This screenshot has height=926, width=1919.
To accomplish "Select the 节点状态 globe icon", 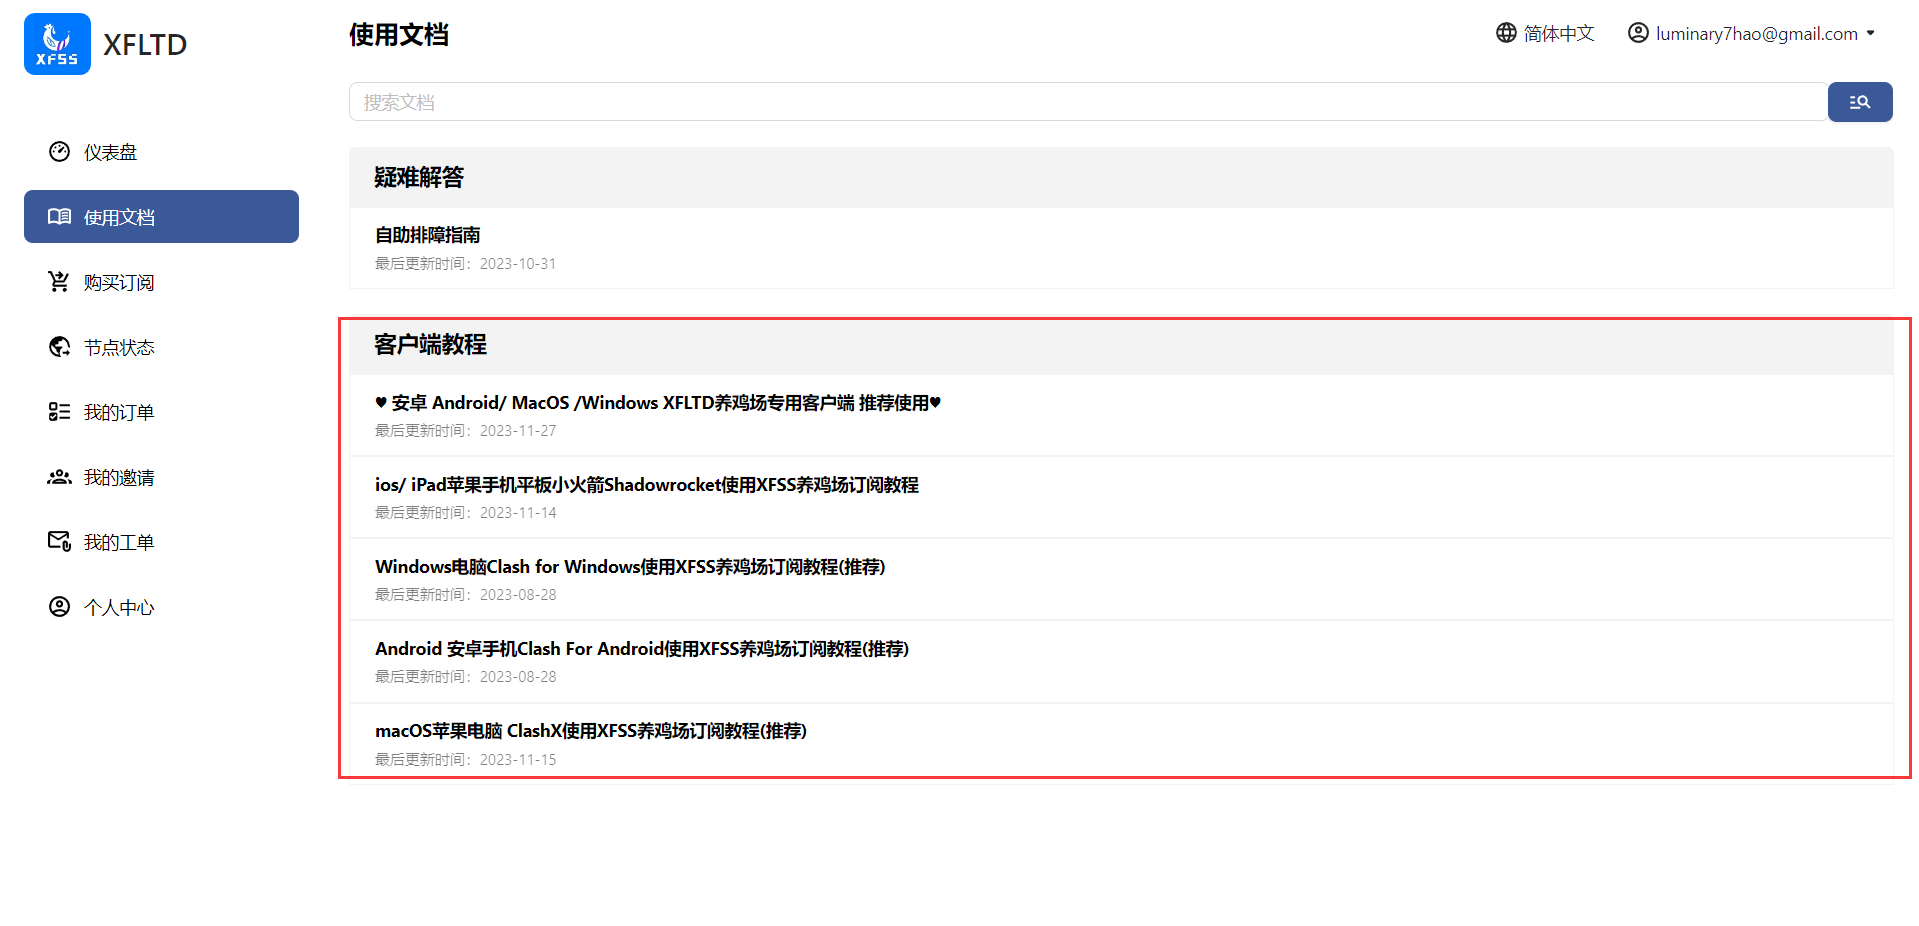I will point(59,346).
